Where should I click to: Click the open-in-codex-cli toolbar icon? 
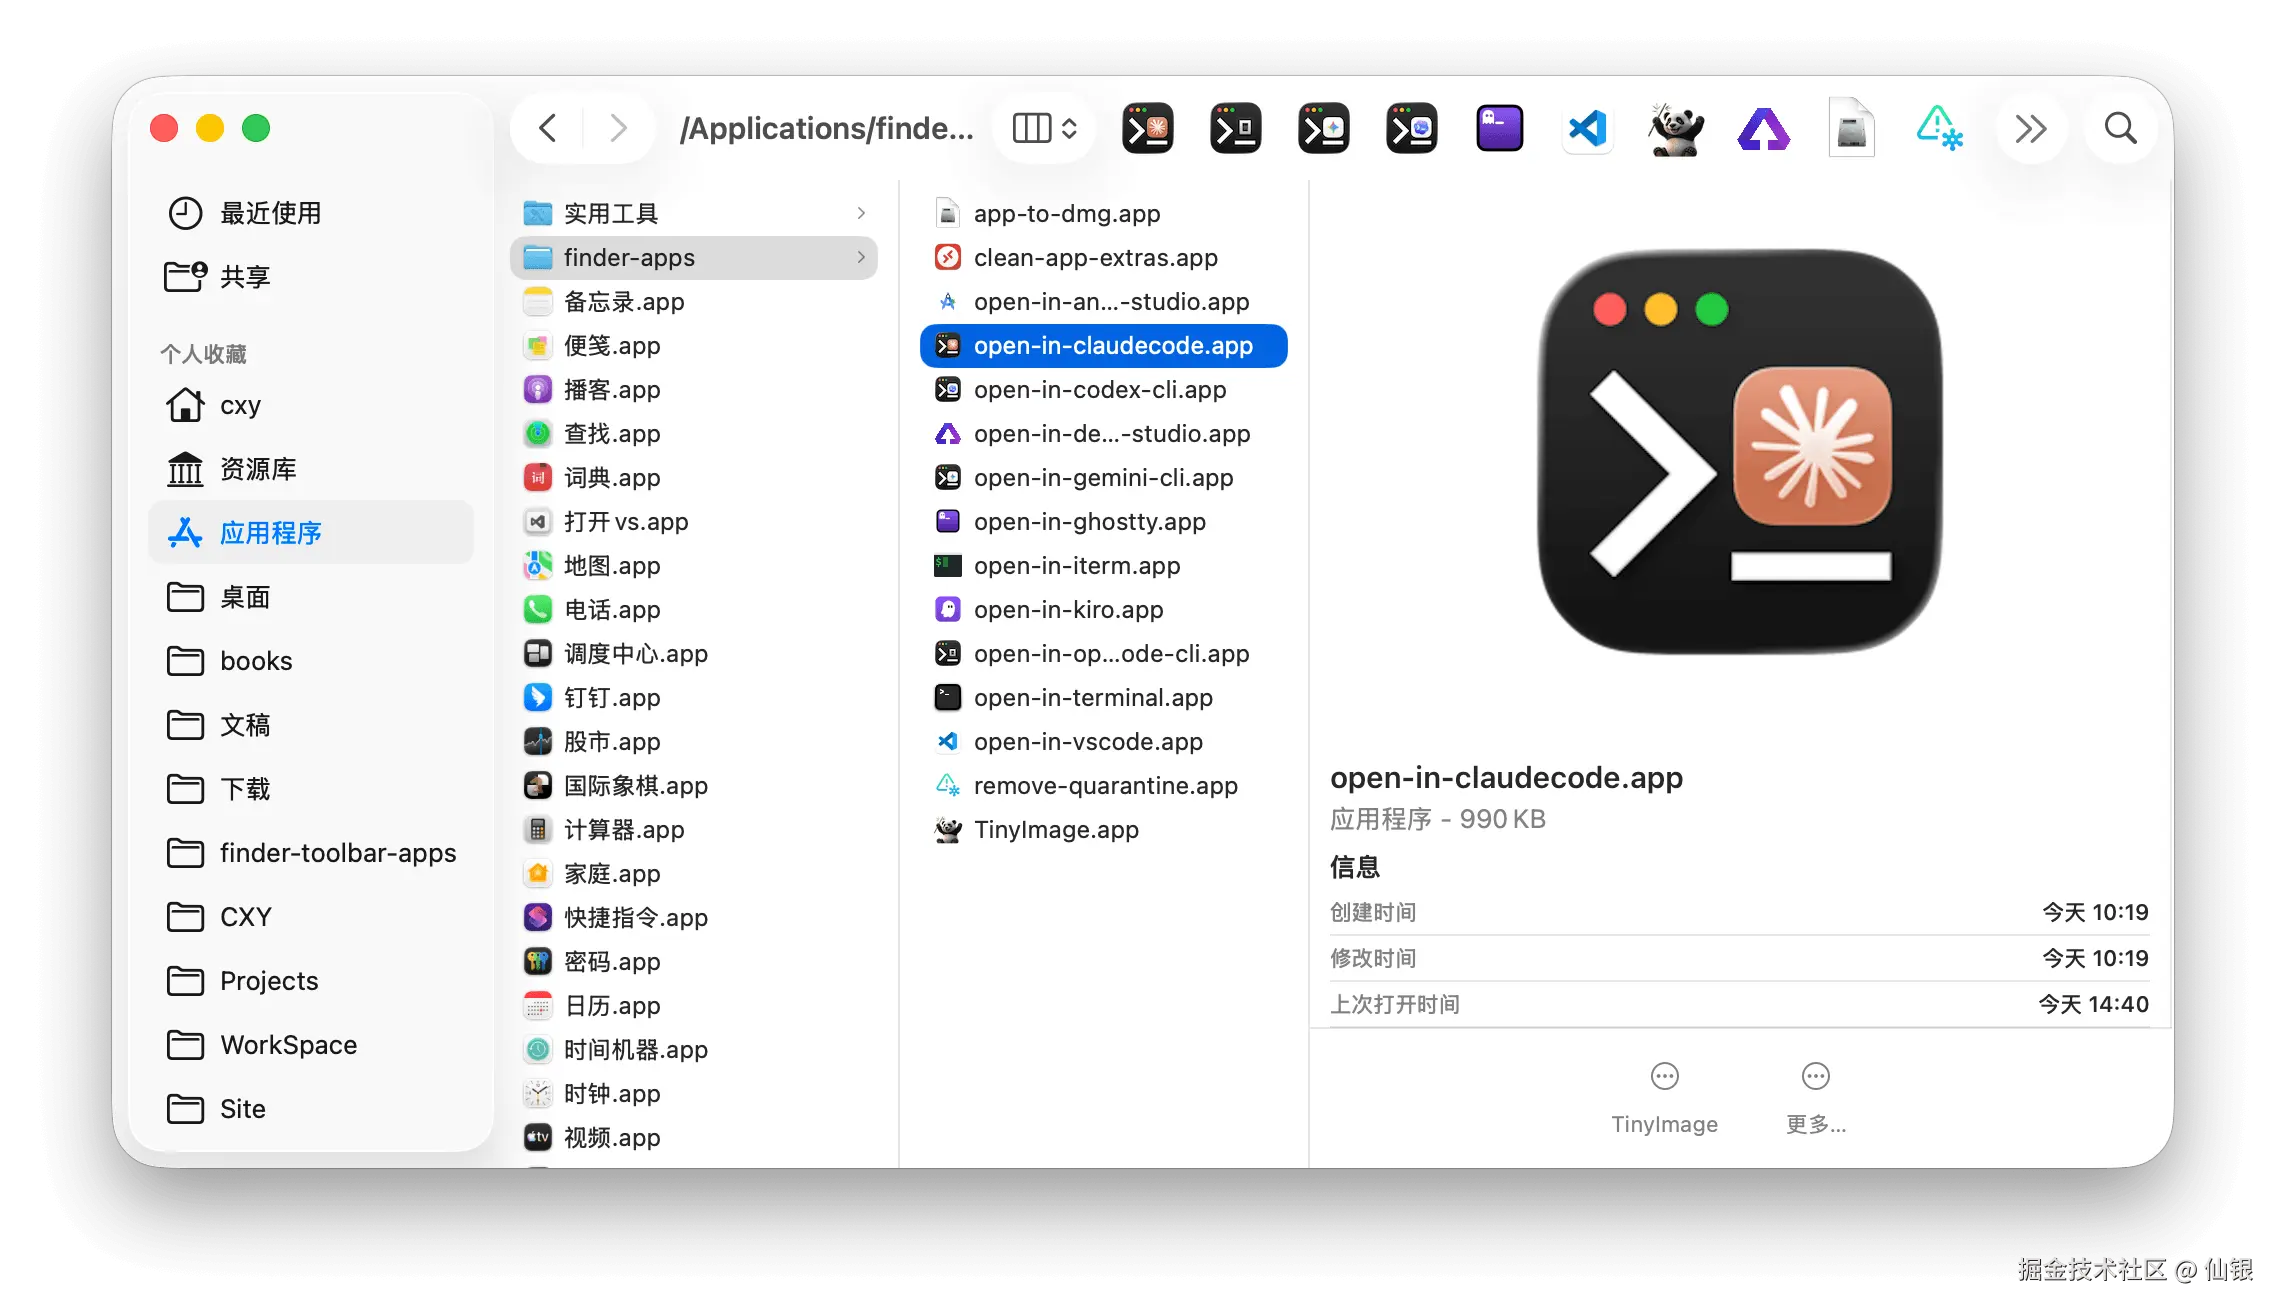tap(1411, 128)
